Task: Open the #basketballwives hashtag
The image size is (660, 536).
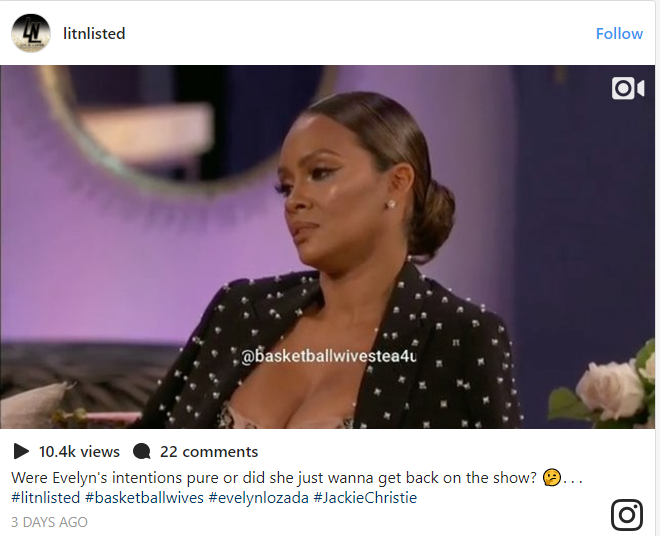Action: [144, 498]
